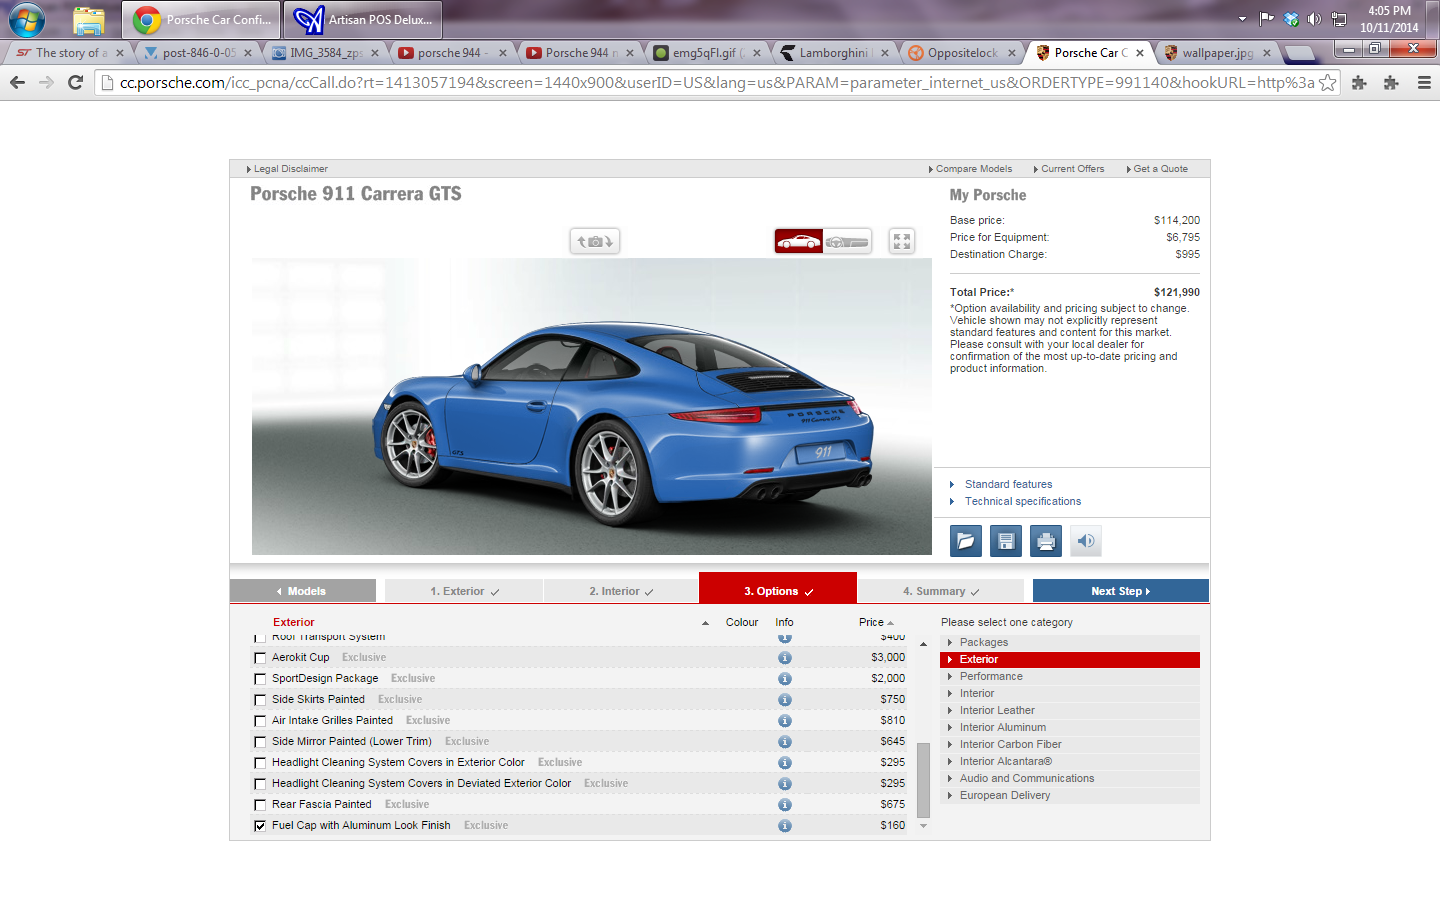This screenshot has width=1440, height=900.
Task: Open the Chrome menu hamburger icon
Action: pos(1424,83)
